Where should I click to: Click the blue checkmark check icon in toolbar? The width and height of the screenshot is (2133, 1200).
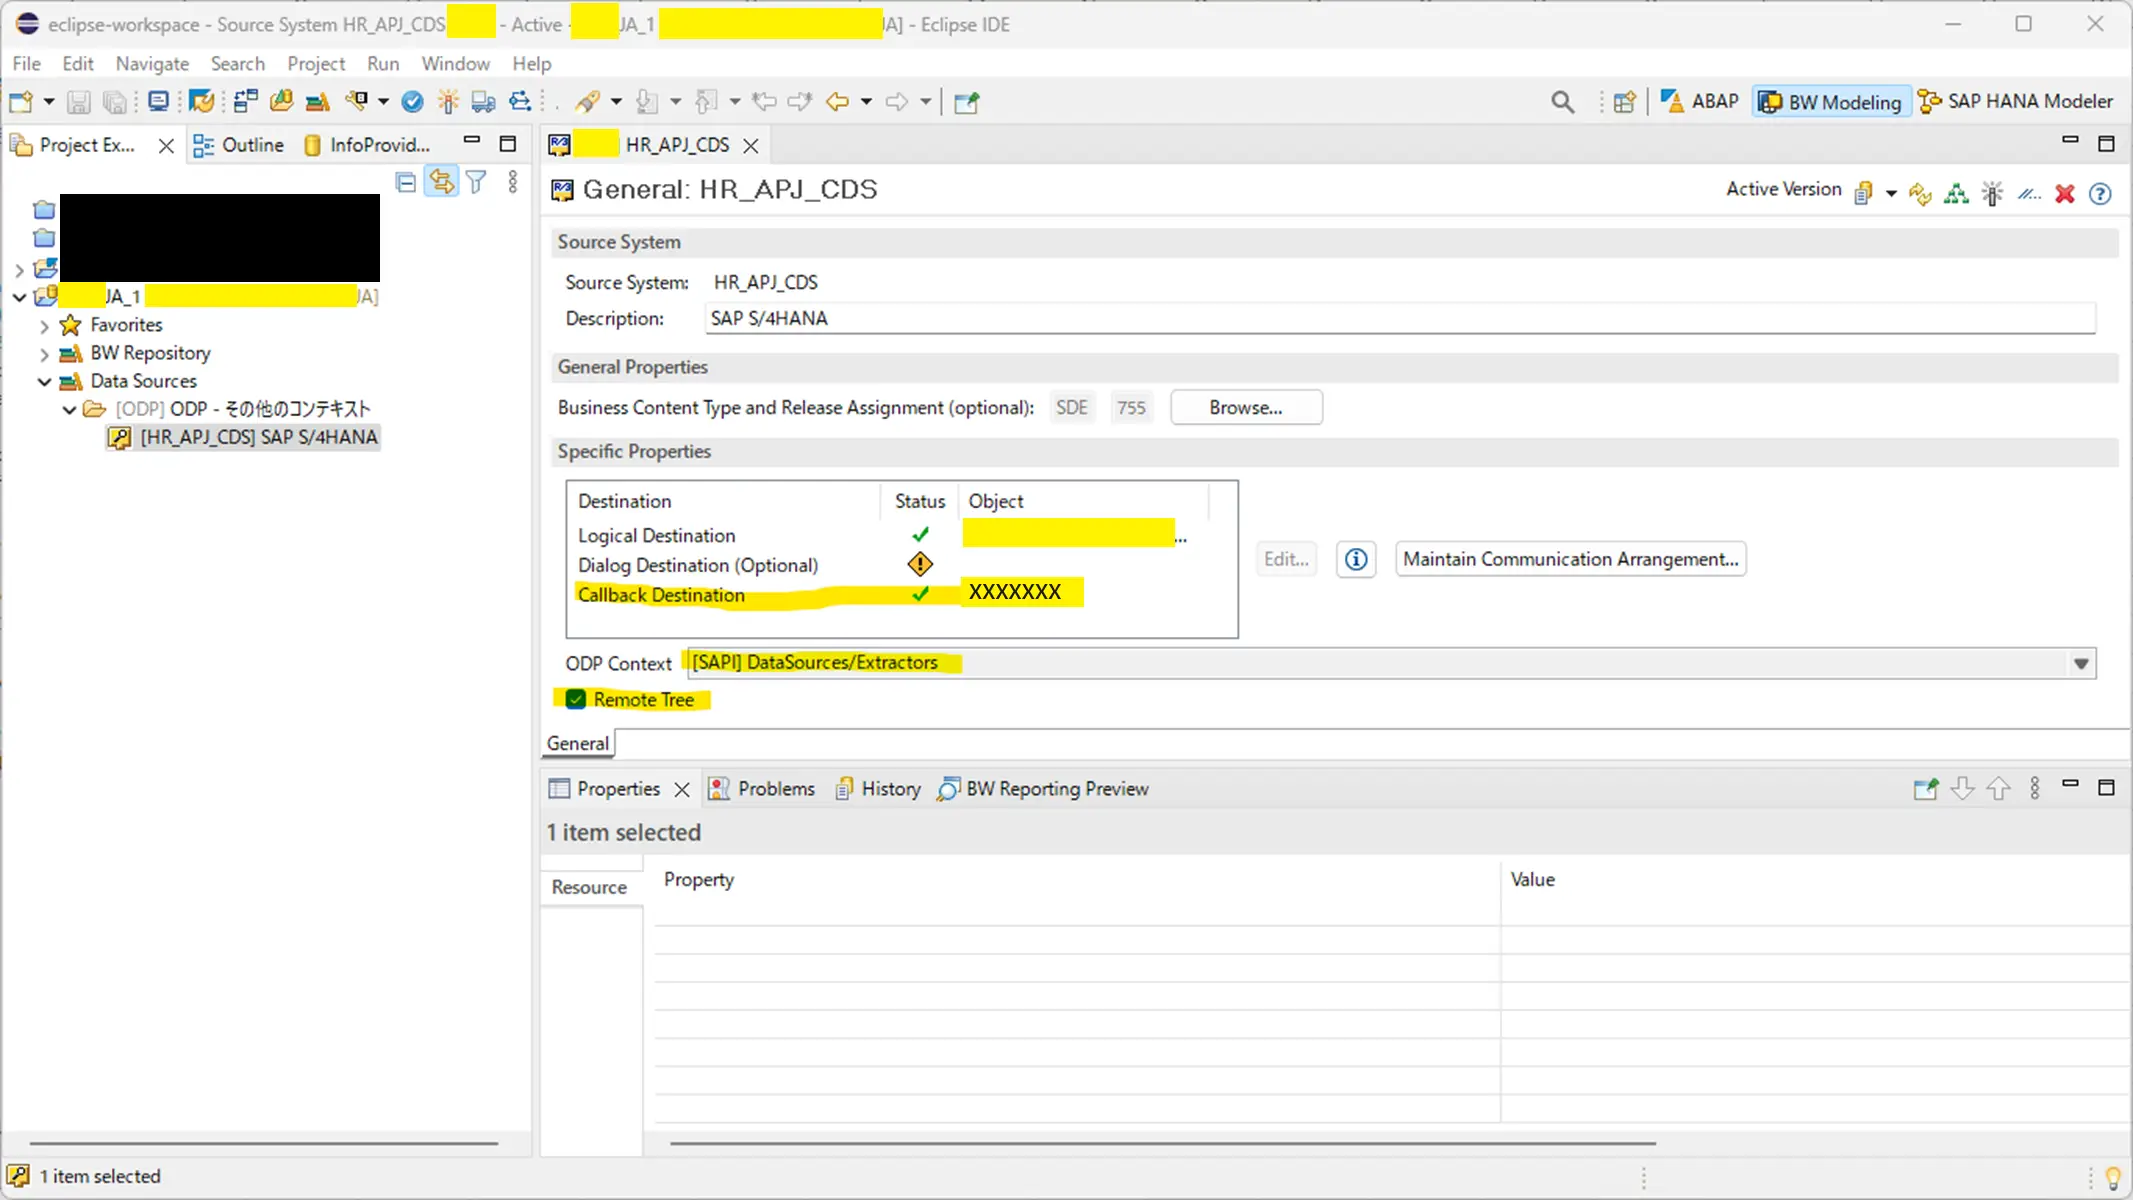tap(412, 102)
